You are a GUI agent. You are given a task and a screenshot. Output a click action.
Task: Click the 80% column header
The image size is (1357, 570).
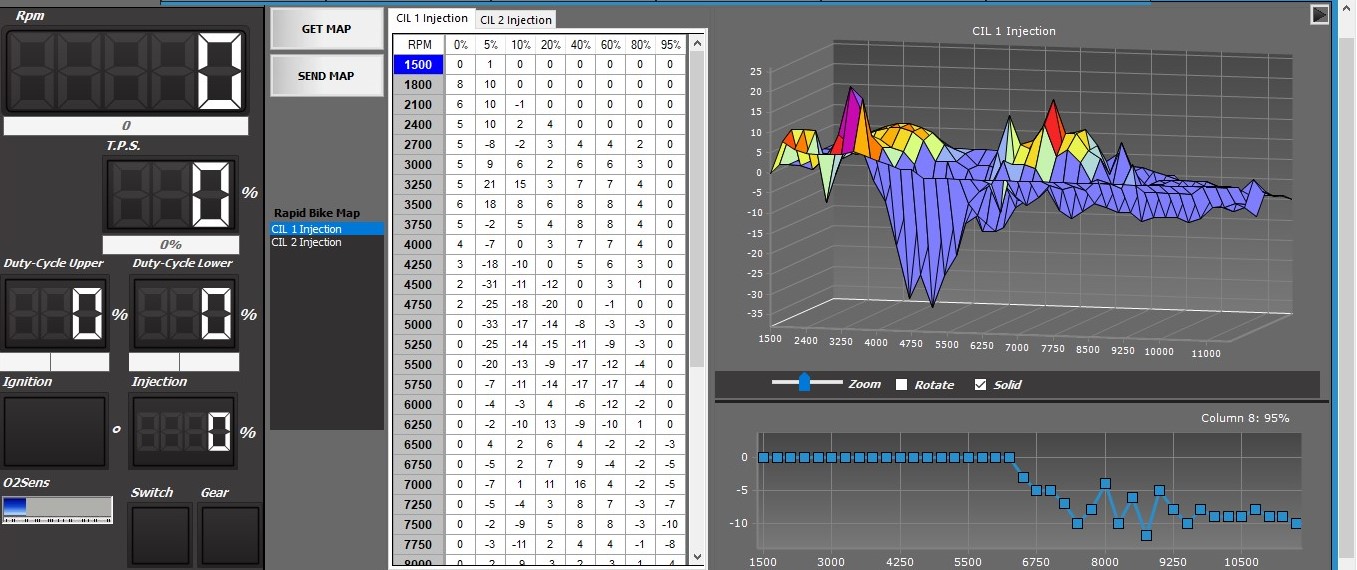(640, 44)
